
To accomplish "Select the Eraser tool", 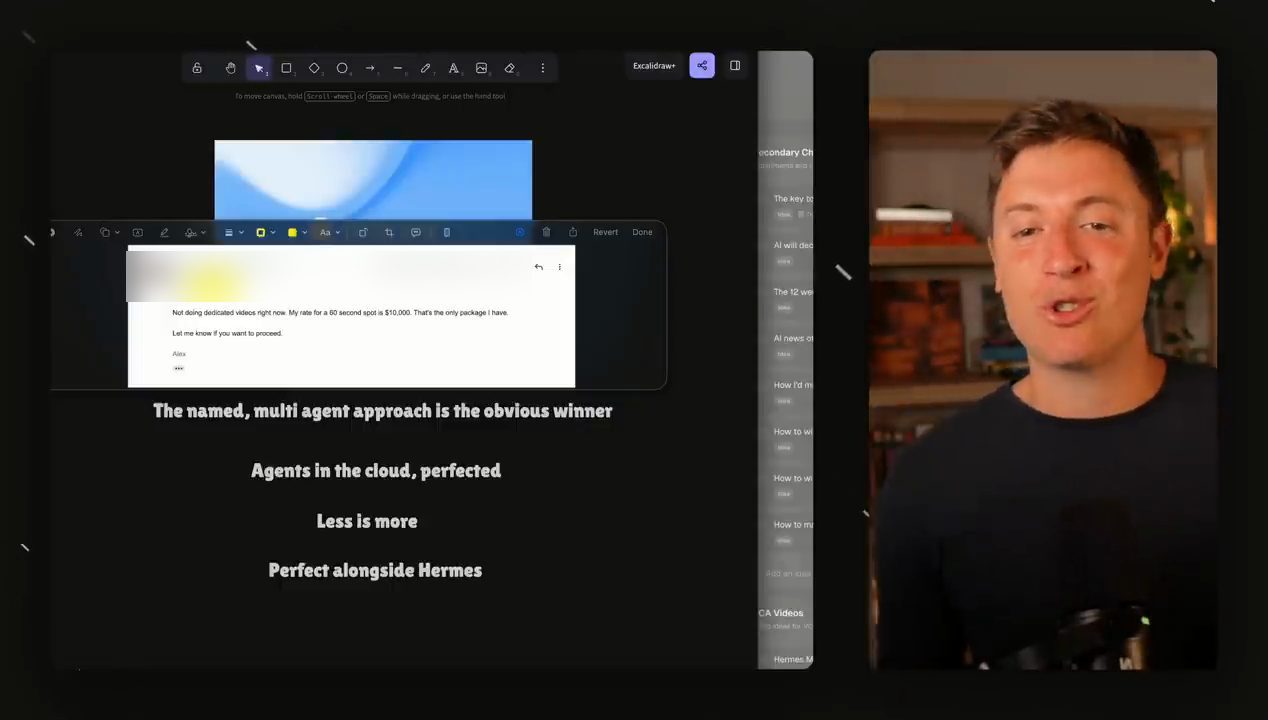I will (510, 68).
